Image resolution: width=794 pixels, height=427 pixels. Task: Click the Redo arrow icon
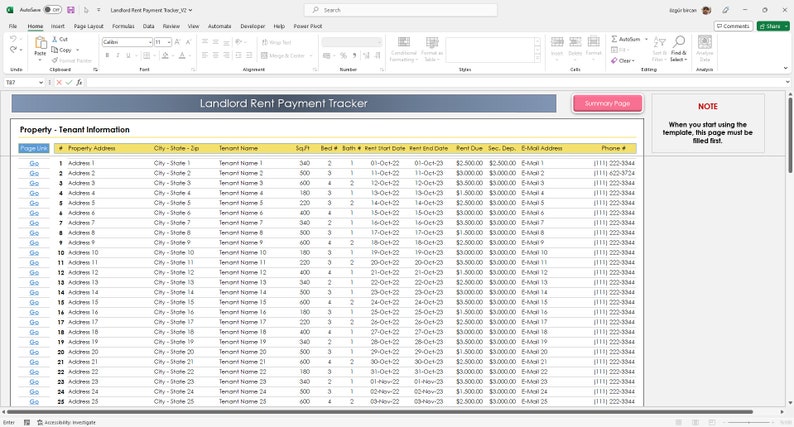[13, 50]
